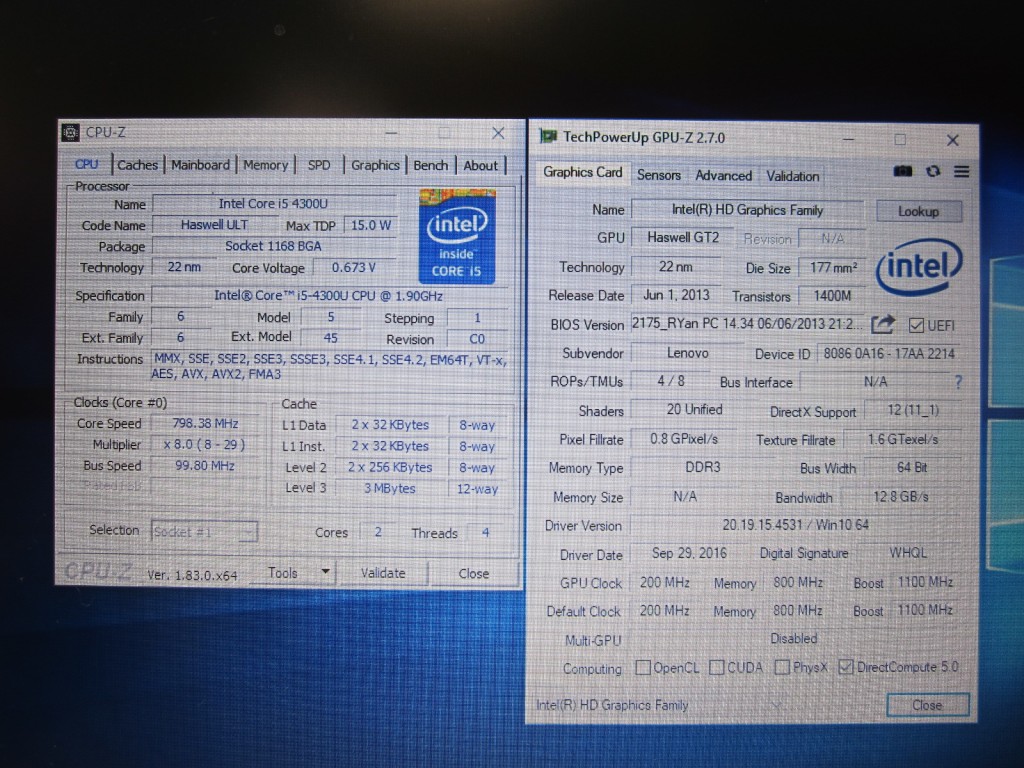Screen dimensions: 1024x768
Task: Open the GPU-Z hamburger menu icon
Action: coord(961,172)
